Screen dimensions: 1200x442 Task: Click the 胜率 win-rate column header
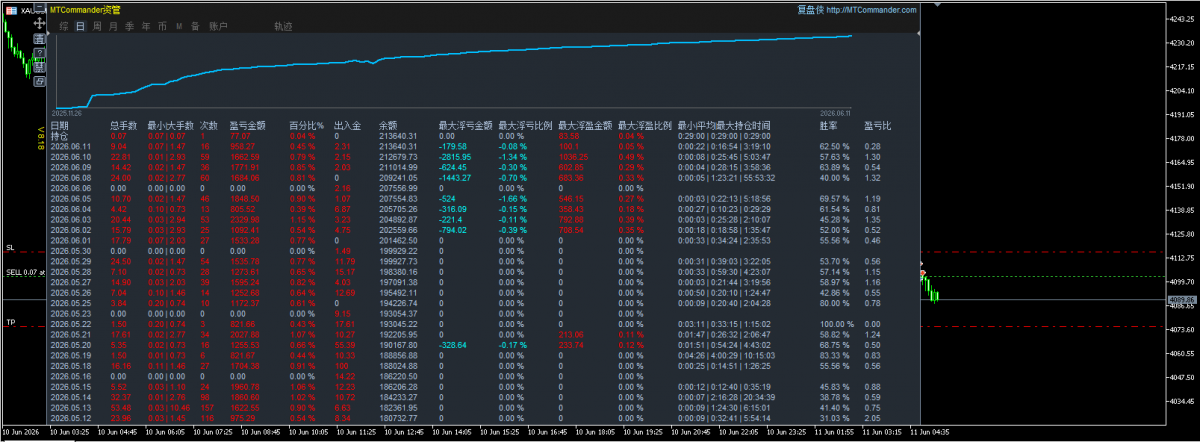pos(828,125)
